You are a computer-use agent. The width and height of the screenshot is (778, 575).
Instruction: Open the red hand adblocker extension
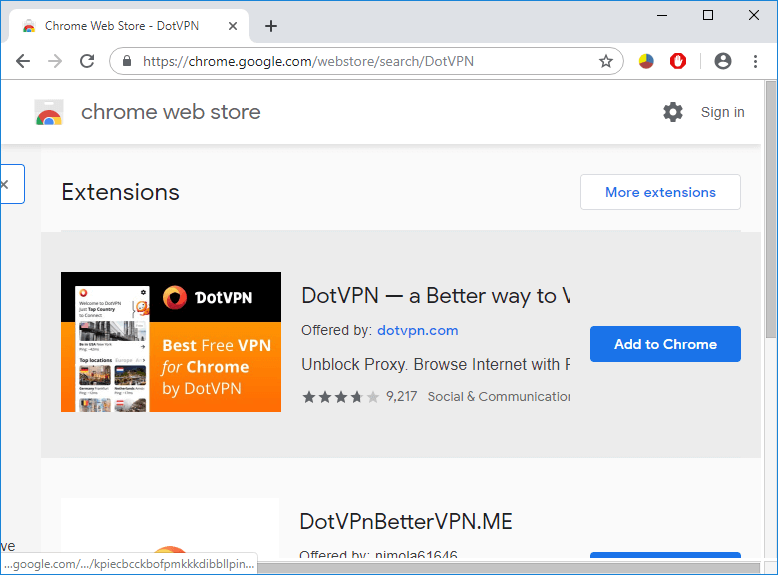[x=678, y=61]
